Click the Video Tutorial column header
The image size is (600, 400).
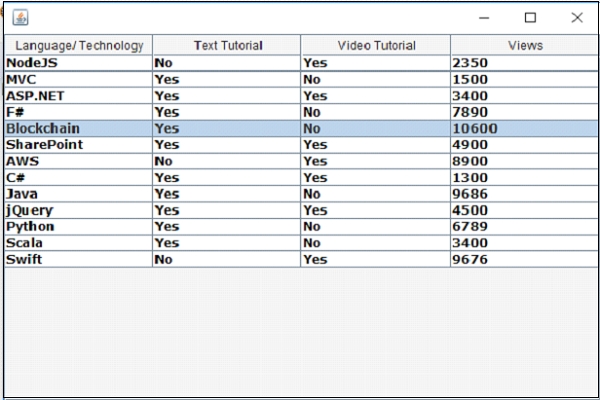376,45
